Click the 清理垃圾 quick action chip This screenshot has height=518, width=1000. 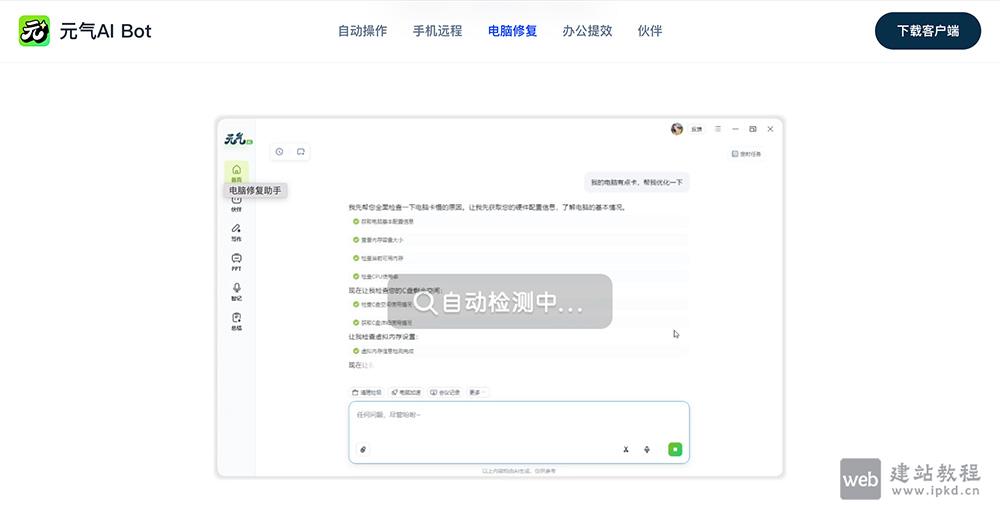pos(367,392)
